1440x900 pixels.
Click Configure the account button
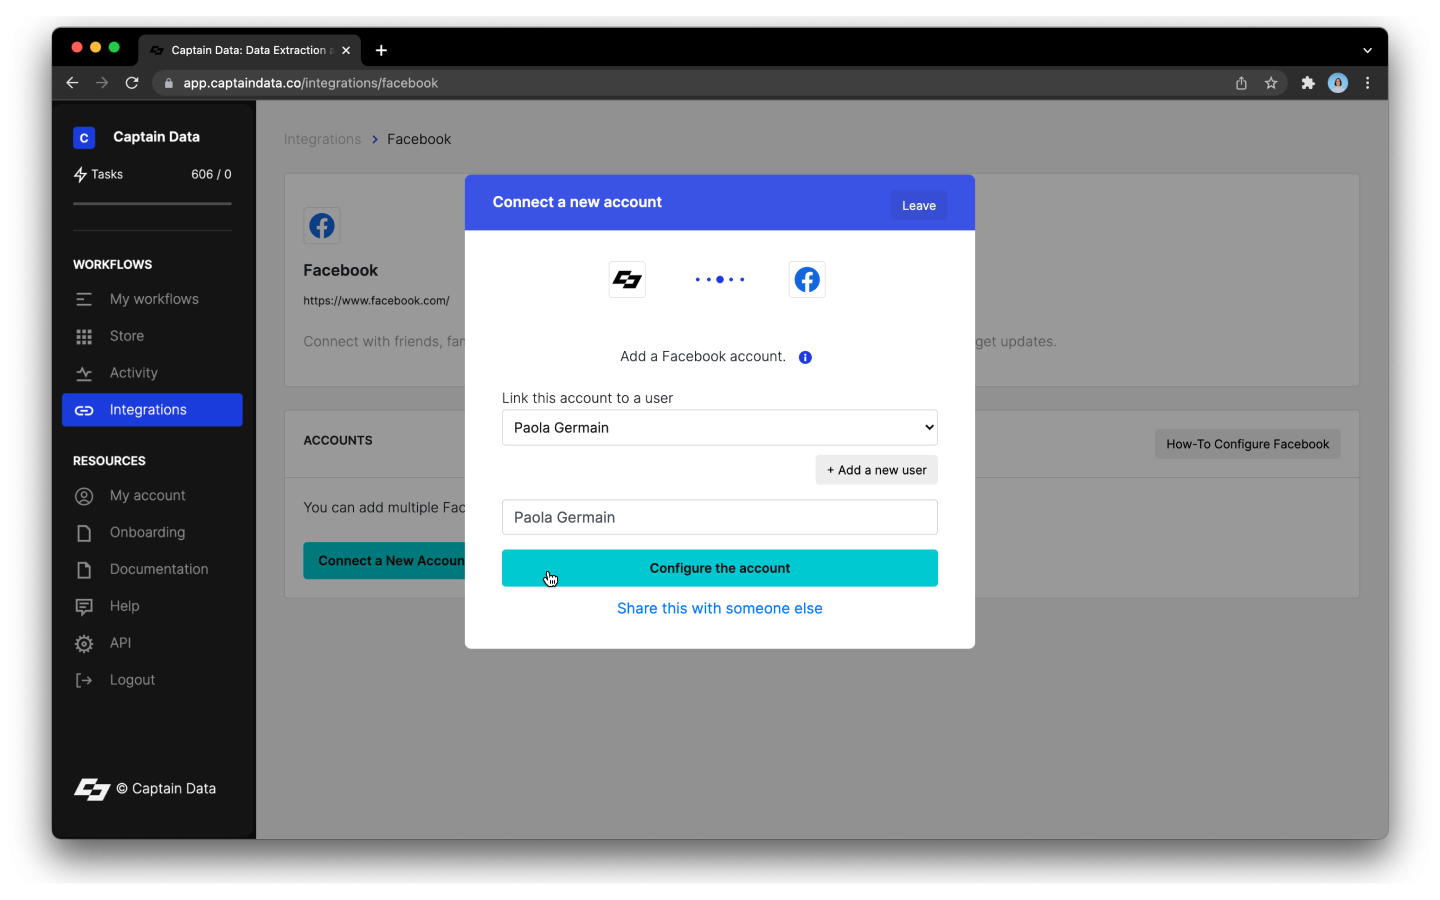[x=720, y=568]
